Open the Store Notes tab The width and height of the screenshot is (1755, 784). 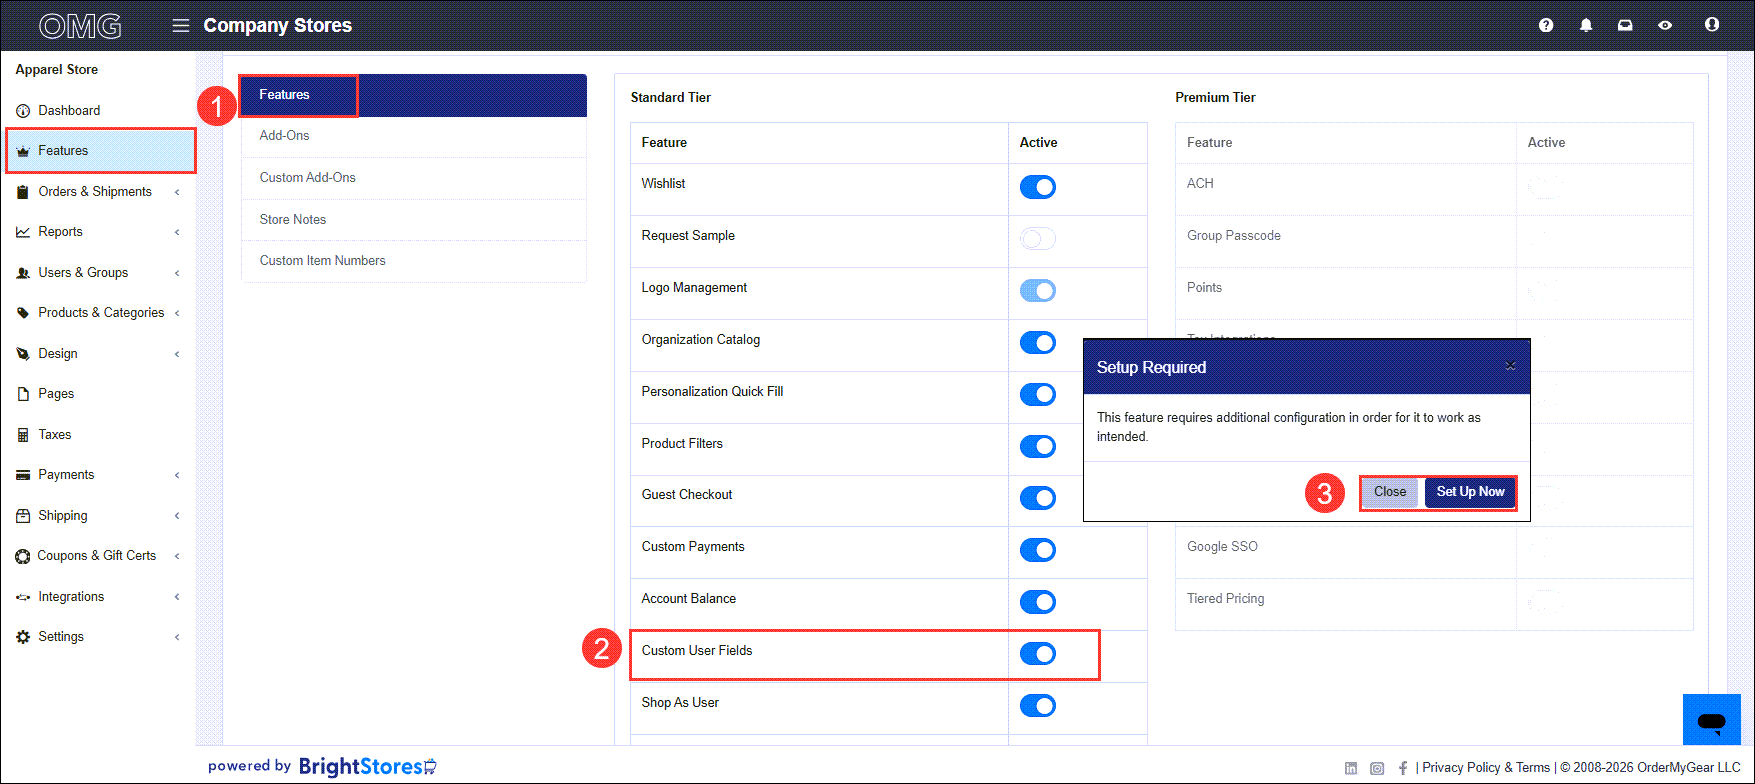413,220
